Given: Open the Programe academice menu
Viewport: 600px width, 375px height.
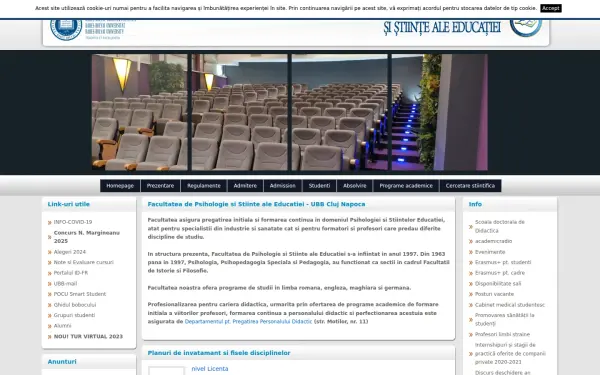Looking at the screenshot, I should (x=406, y=186).
